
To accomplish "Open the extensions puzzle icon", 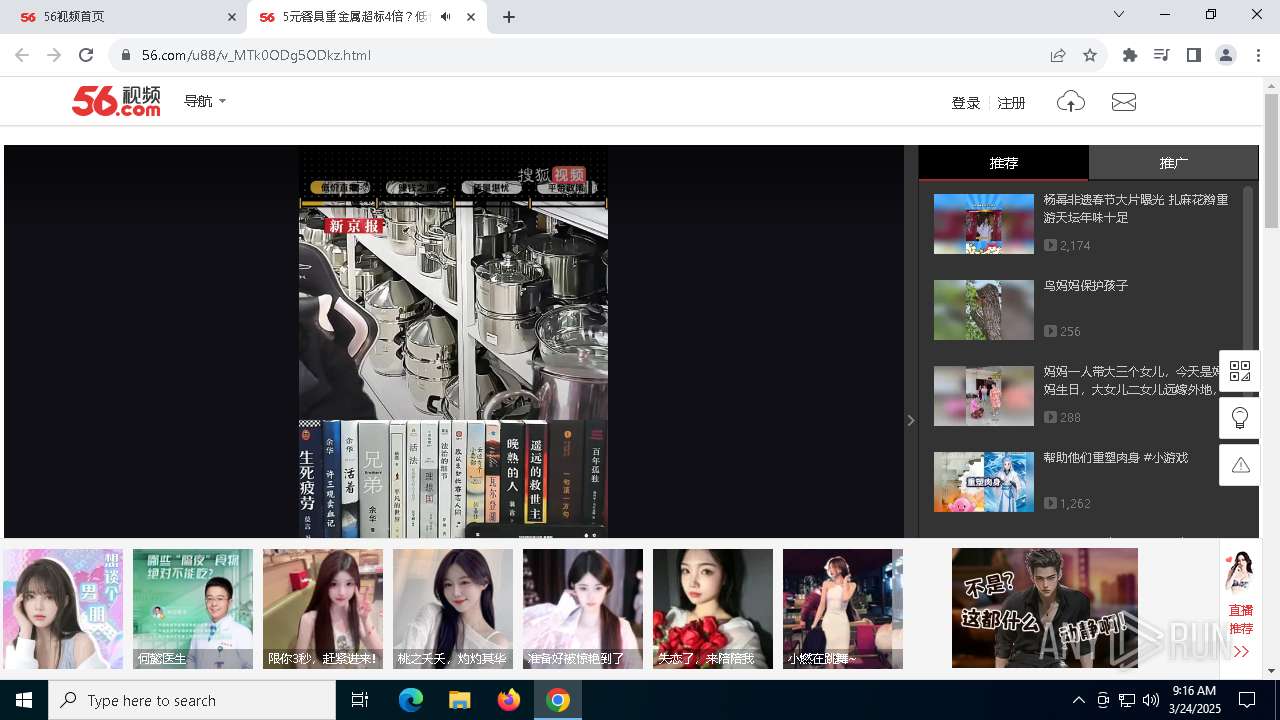I will (1130, 55).
